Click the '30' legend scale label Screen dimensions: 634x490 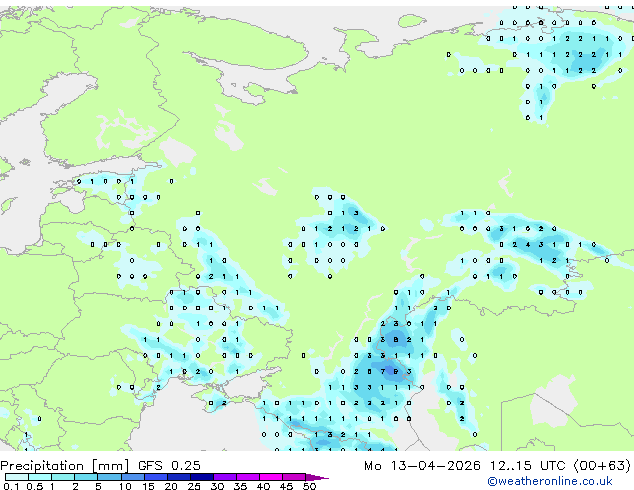217,486
